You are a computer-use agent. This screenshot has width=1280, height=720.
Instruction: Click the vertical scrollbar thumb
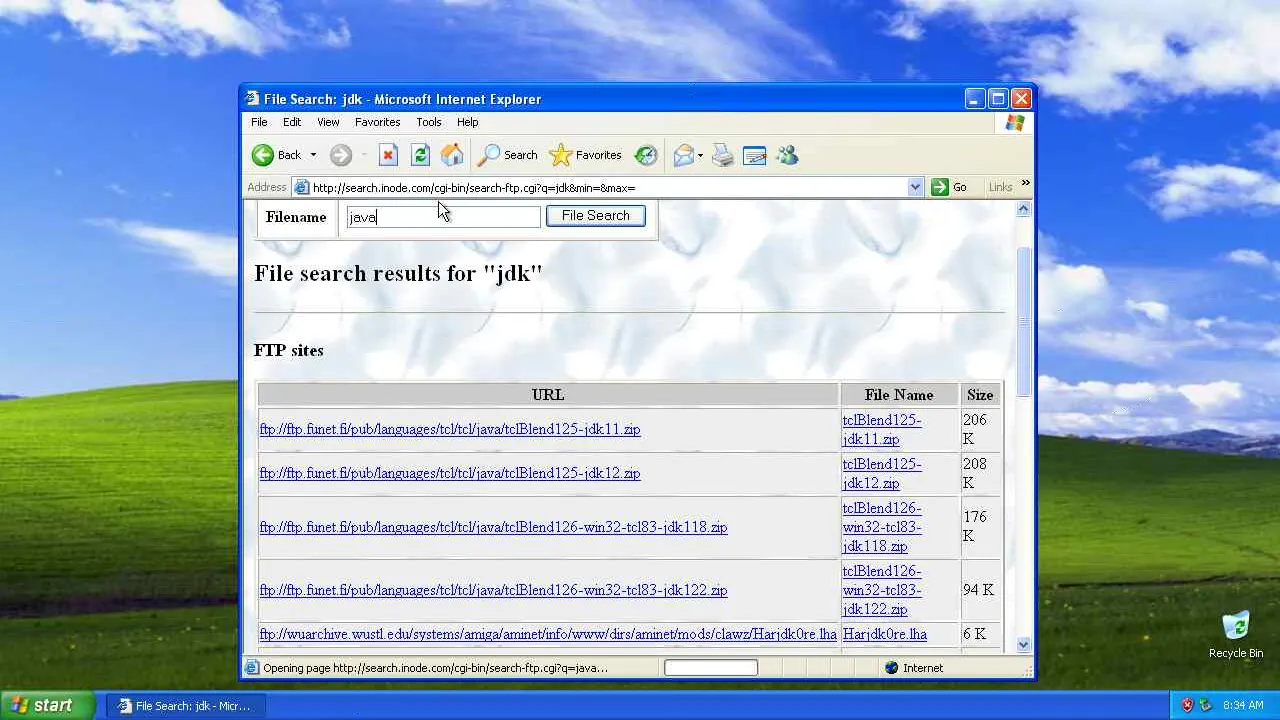point(1023,321)
